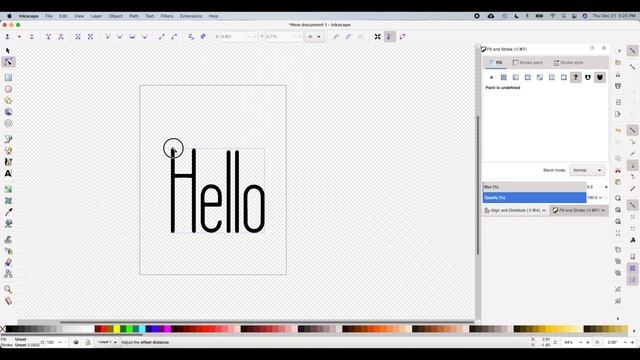
Task: Select the Node editing tool
Action: [8, 62]
